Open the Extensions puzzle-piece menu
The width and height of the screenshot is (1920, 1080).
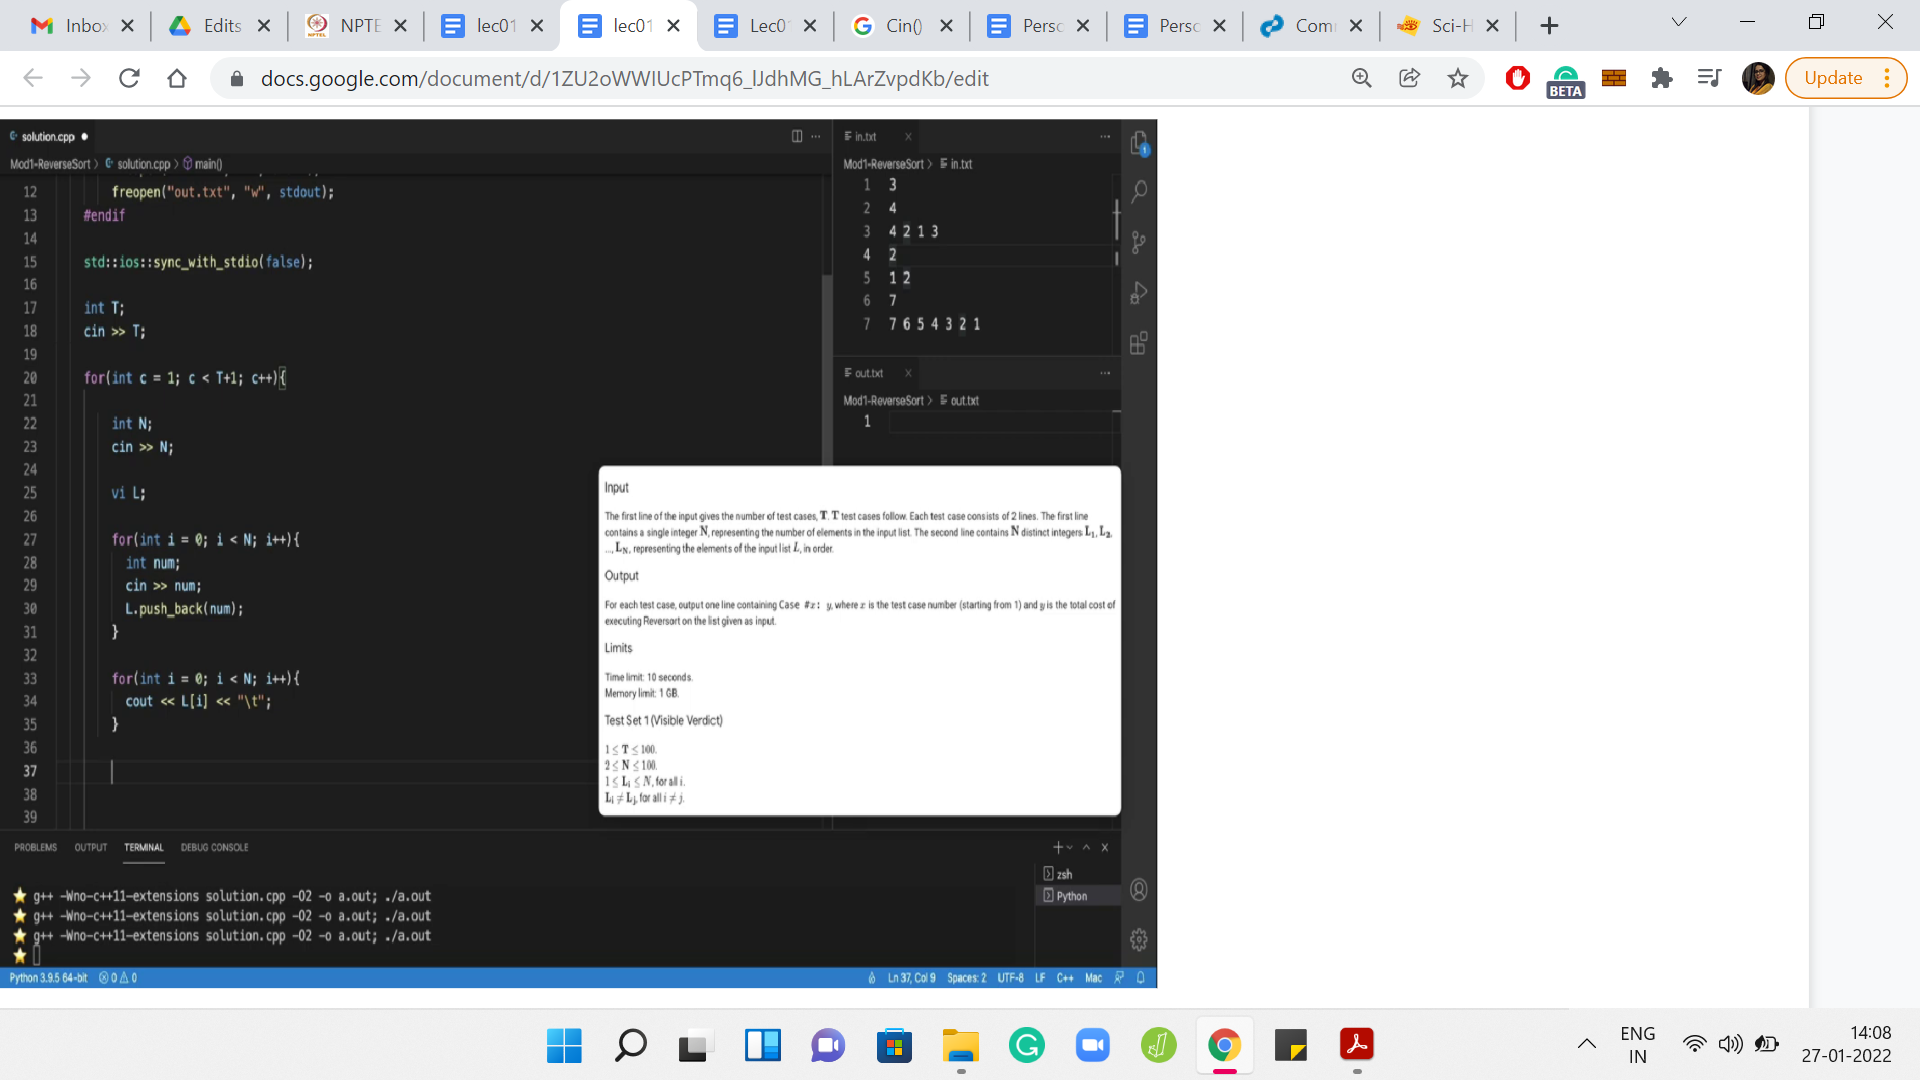(1661, 78)
